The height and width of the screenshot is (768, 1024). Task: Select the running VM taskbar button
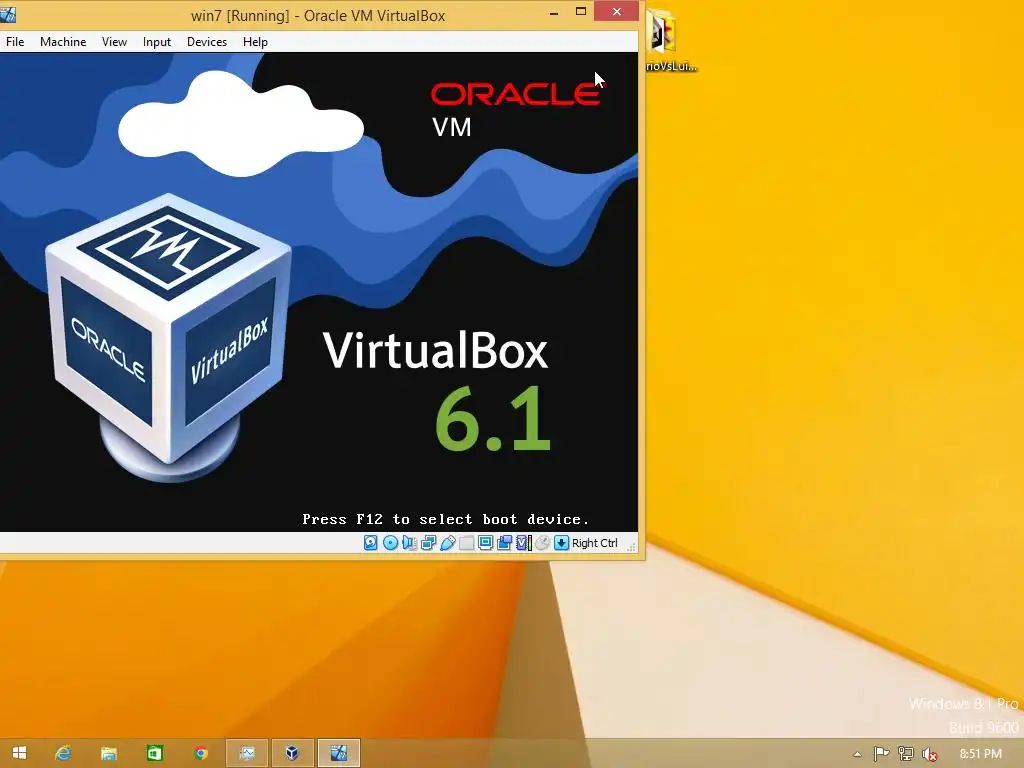338,753
